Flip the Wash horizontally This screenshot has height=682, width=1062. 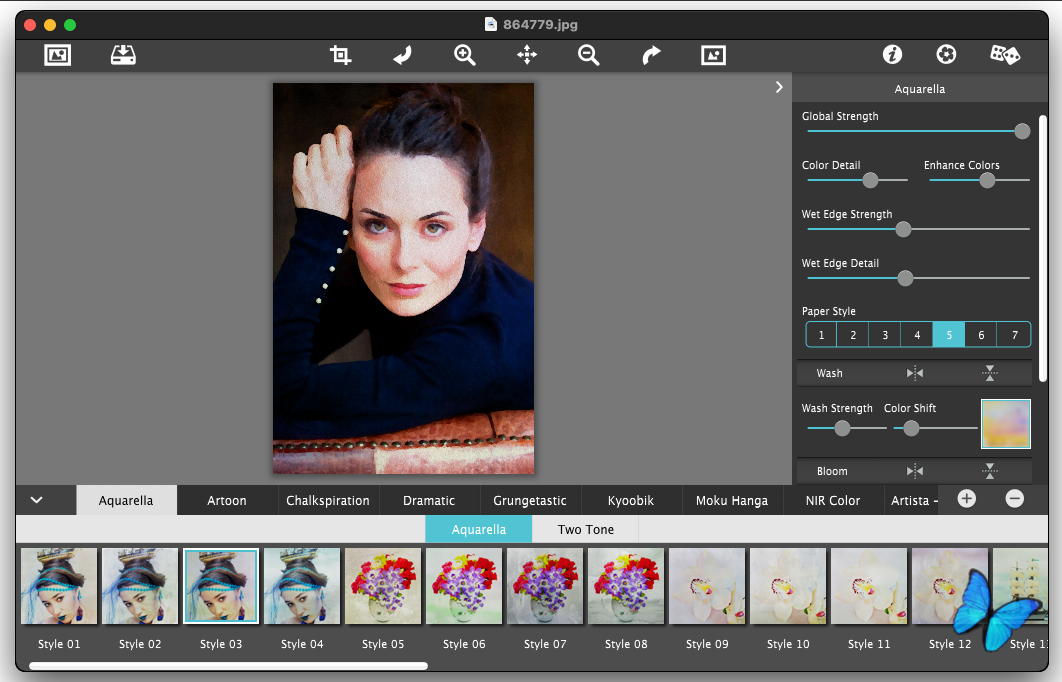(915, 373)
